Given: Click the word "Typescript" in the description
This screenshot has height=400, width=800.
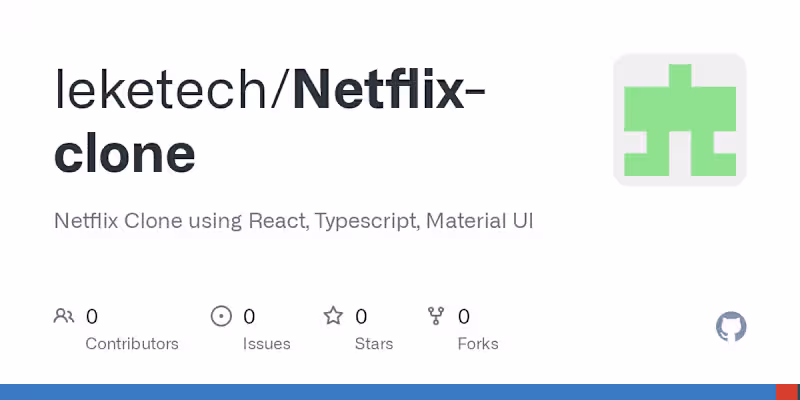Looking at the screenshot, I should (365, 221).
